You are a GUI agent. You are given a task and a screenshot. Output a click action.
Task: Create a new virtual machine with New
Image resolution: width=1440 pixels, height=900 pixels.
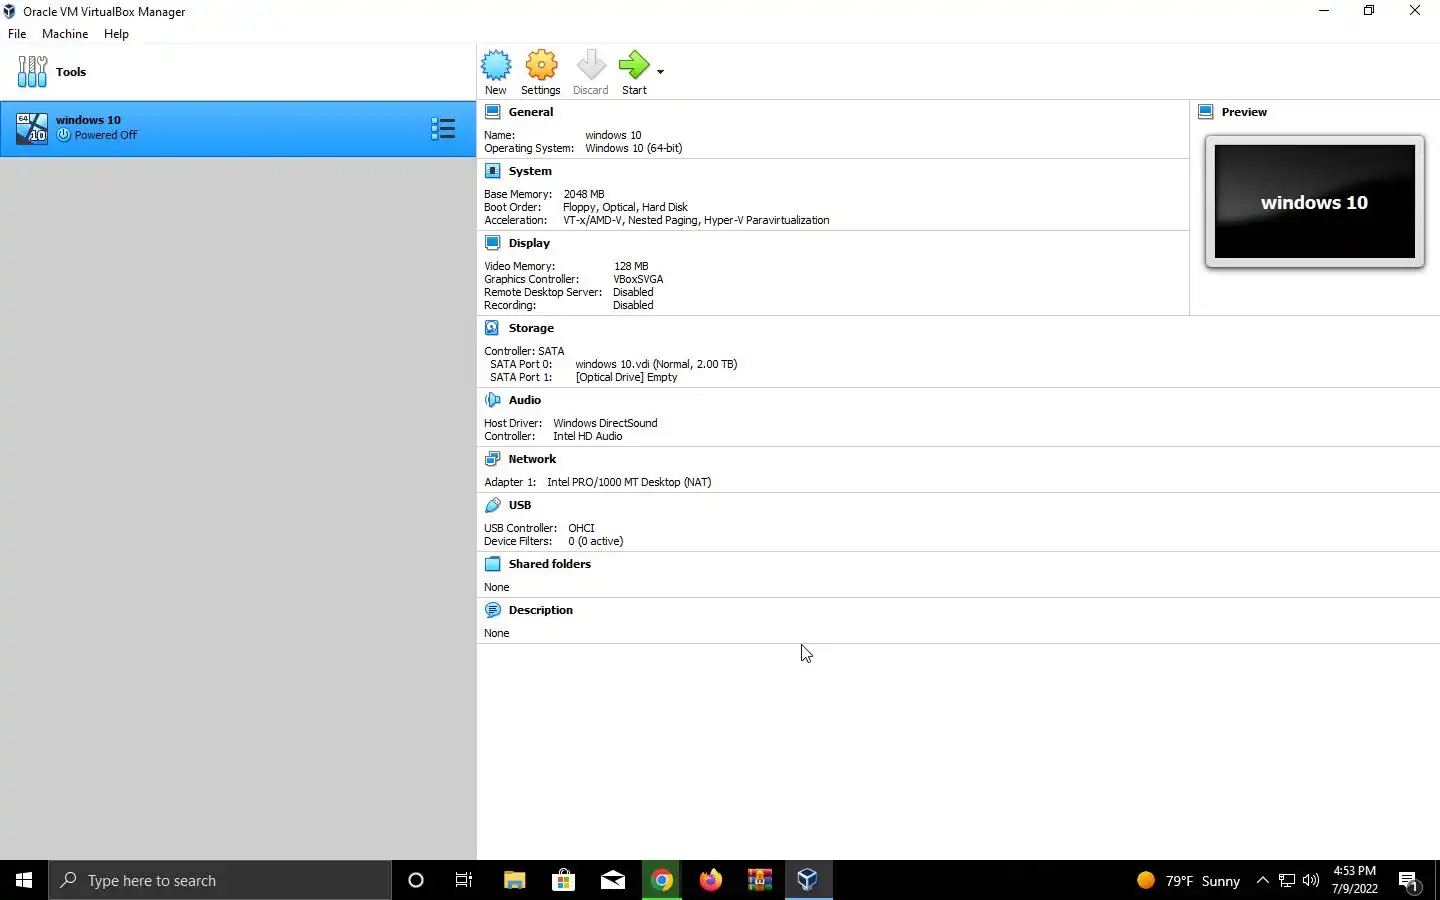coord(496,72)
